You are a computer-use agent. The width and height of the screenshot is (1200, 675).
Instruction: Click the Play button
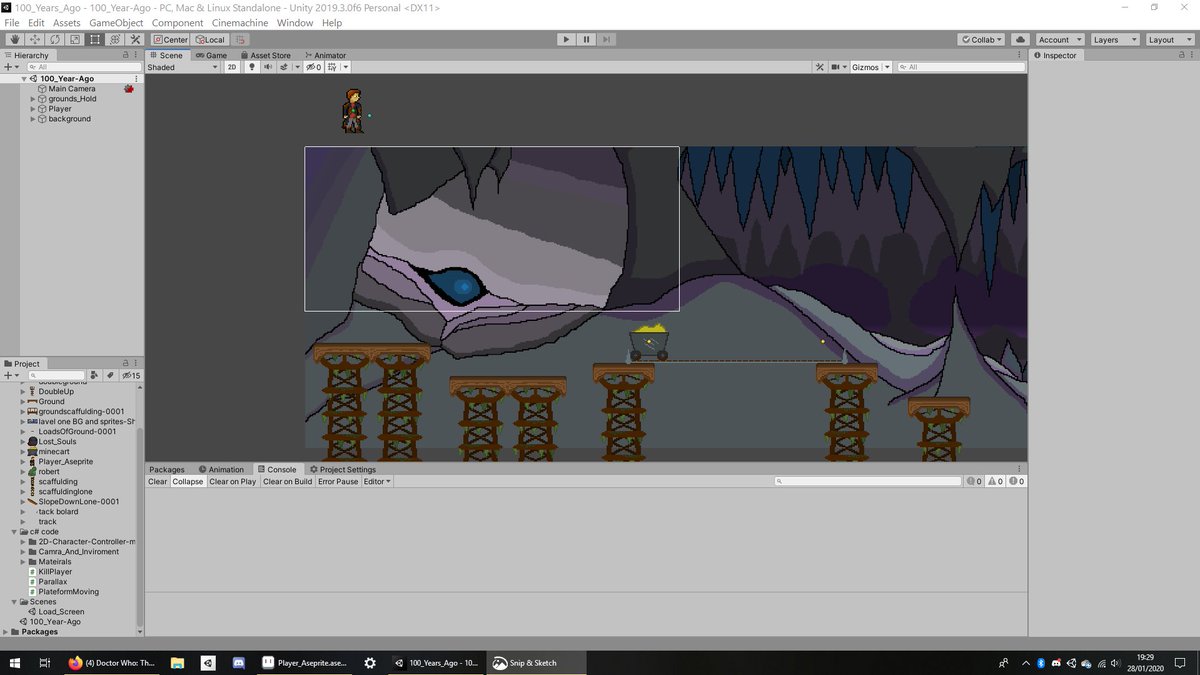pyautogui.click(x=566, y=39)
